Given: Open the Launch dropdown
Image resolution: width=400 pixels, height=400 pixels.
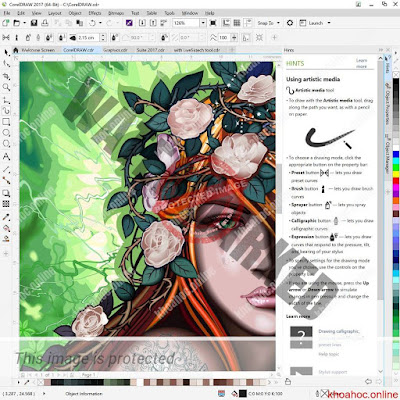Looking at the screenshot, I should click(315, 23).
